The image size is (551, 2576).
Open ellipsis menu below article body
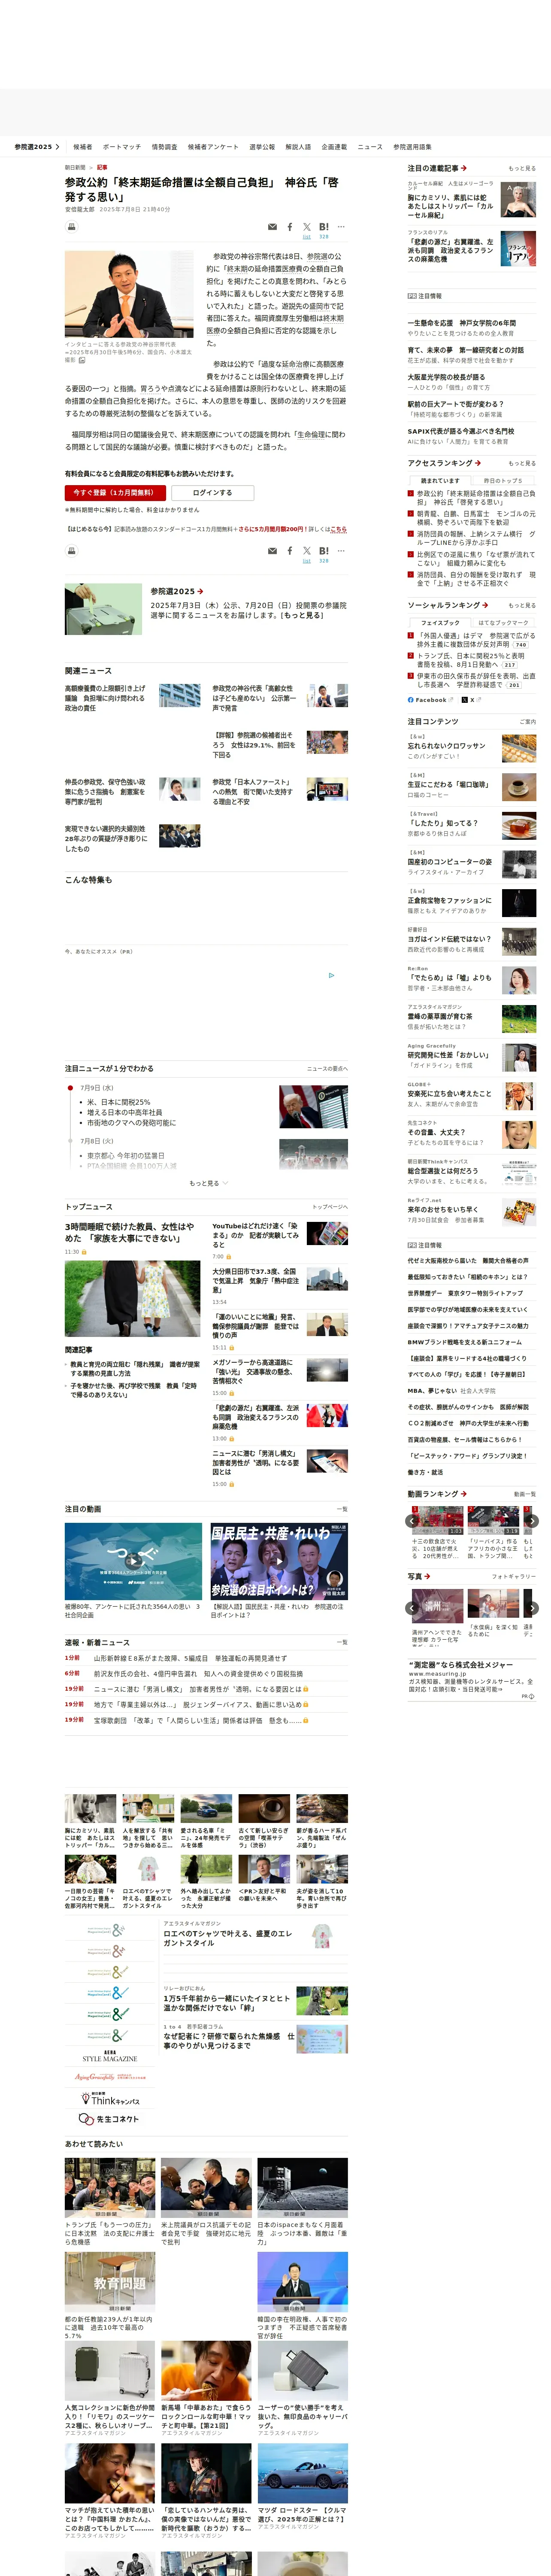point(341,551)
